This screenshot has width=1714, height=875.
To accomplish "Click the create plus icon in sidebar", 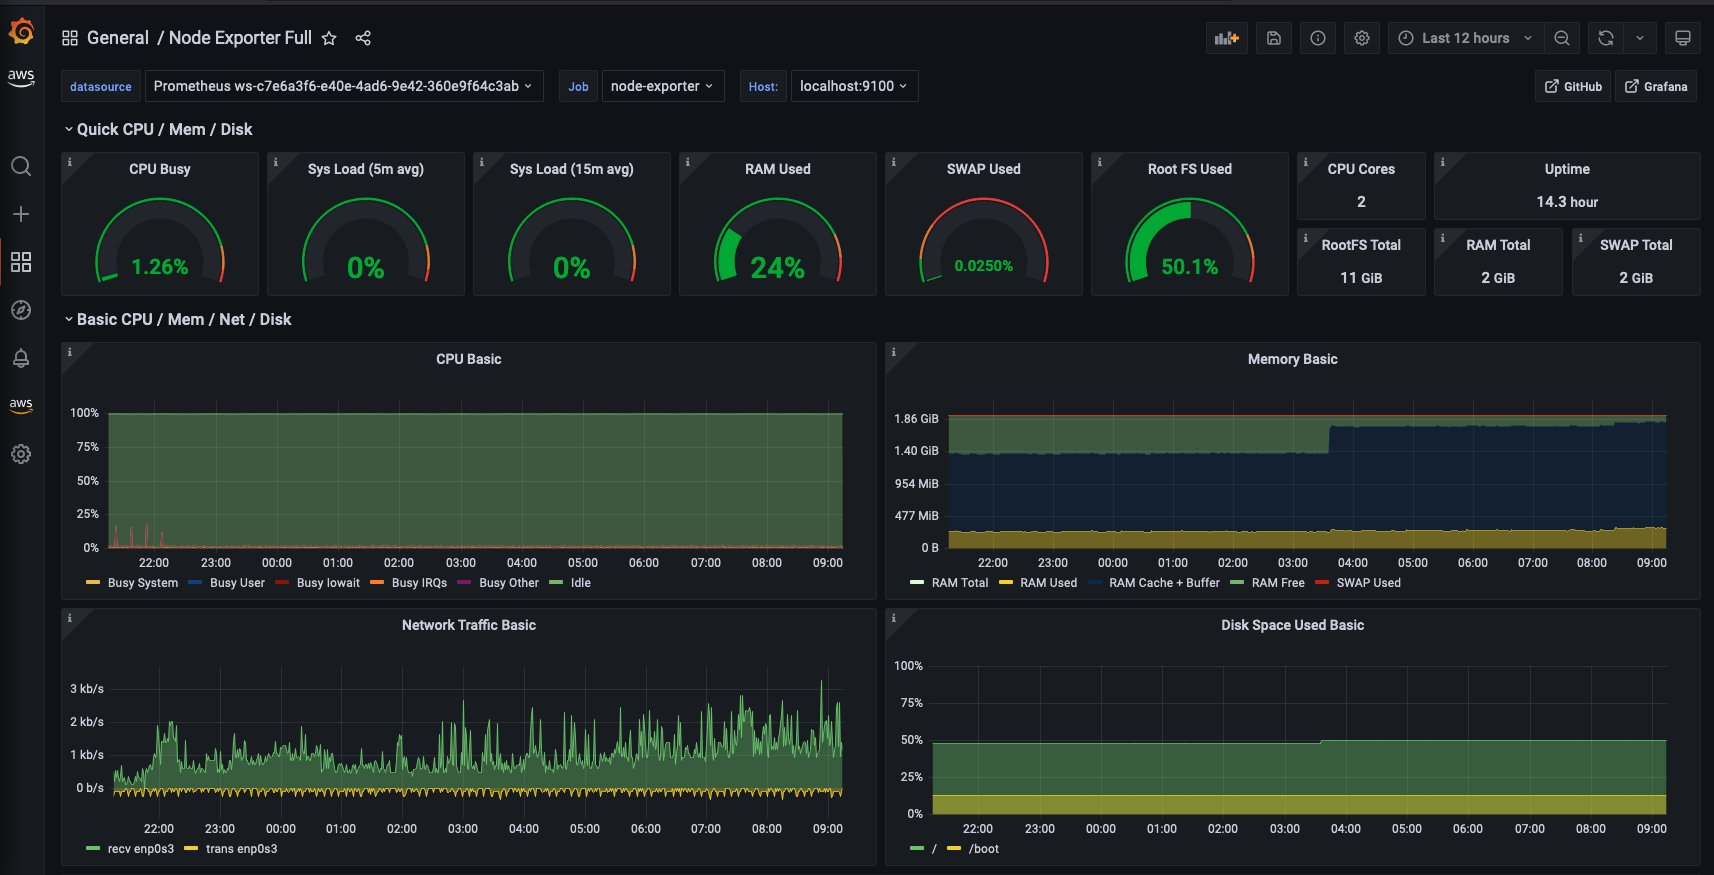I will click(x=21, y=214).
